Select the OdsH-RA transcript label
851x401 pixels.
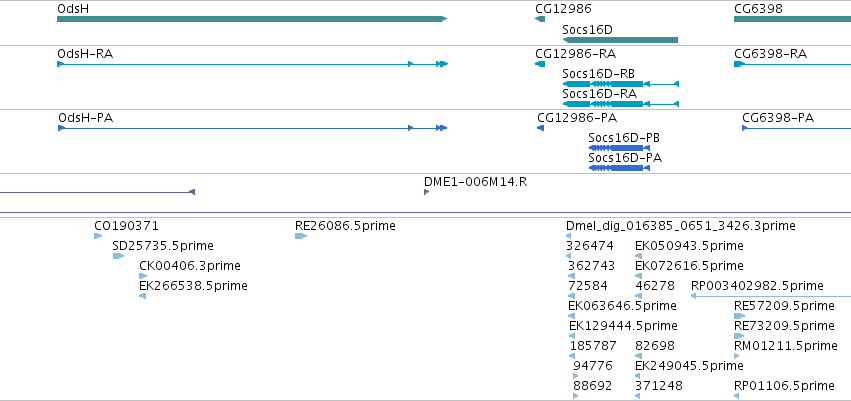(85, 54)
